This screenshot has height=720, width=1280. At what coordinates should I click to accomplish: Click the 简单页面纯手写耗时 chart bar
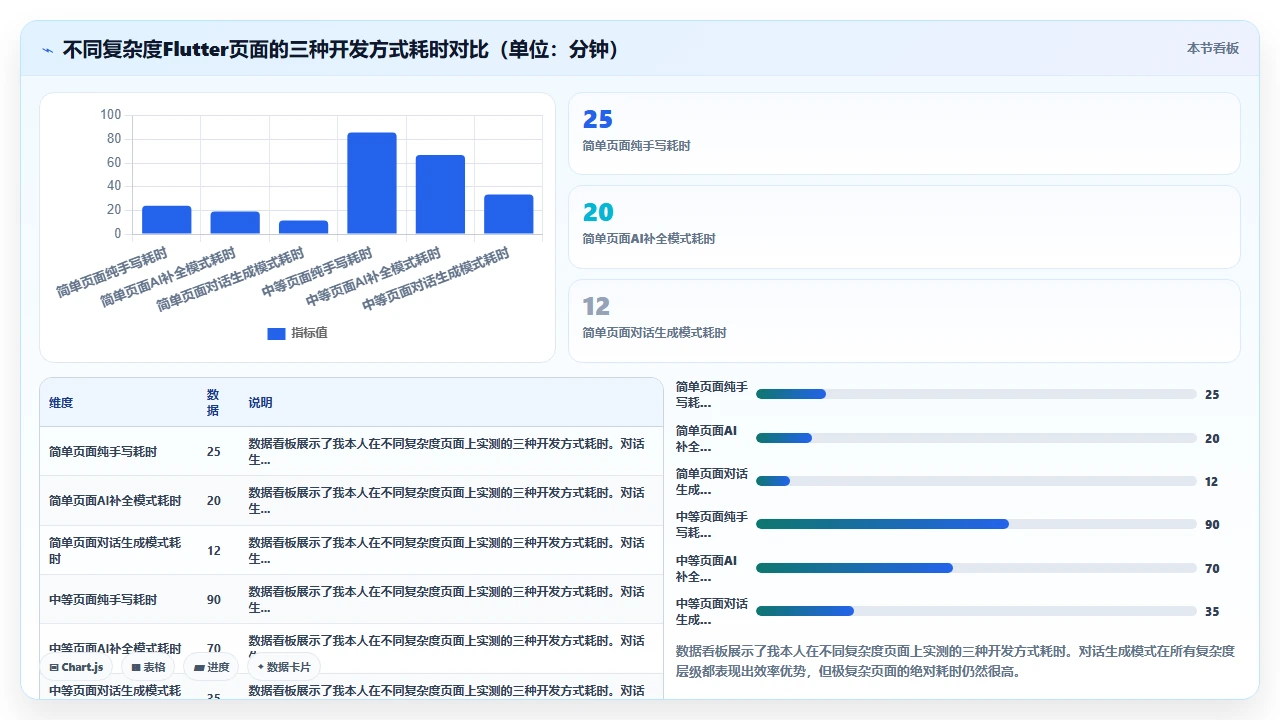[167, 220]
